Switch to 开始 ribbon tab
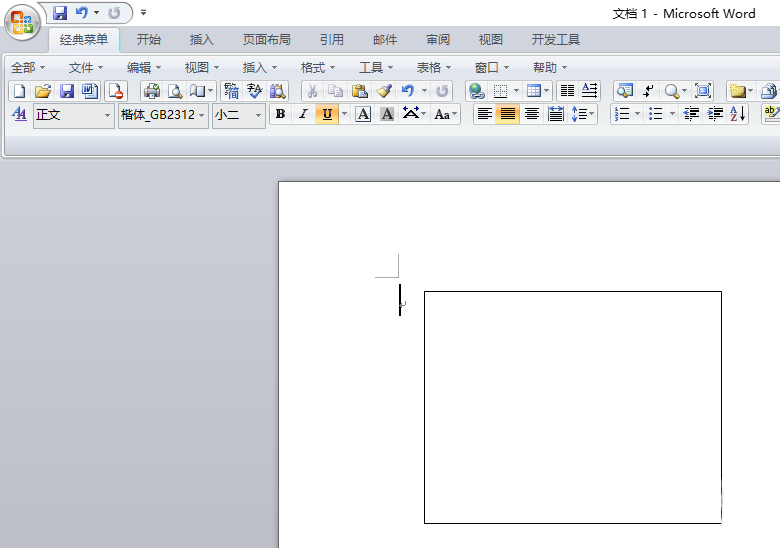This screenshot has height=548, width=780. [149, 40]
